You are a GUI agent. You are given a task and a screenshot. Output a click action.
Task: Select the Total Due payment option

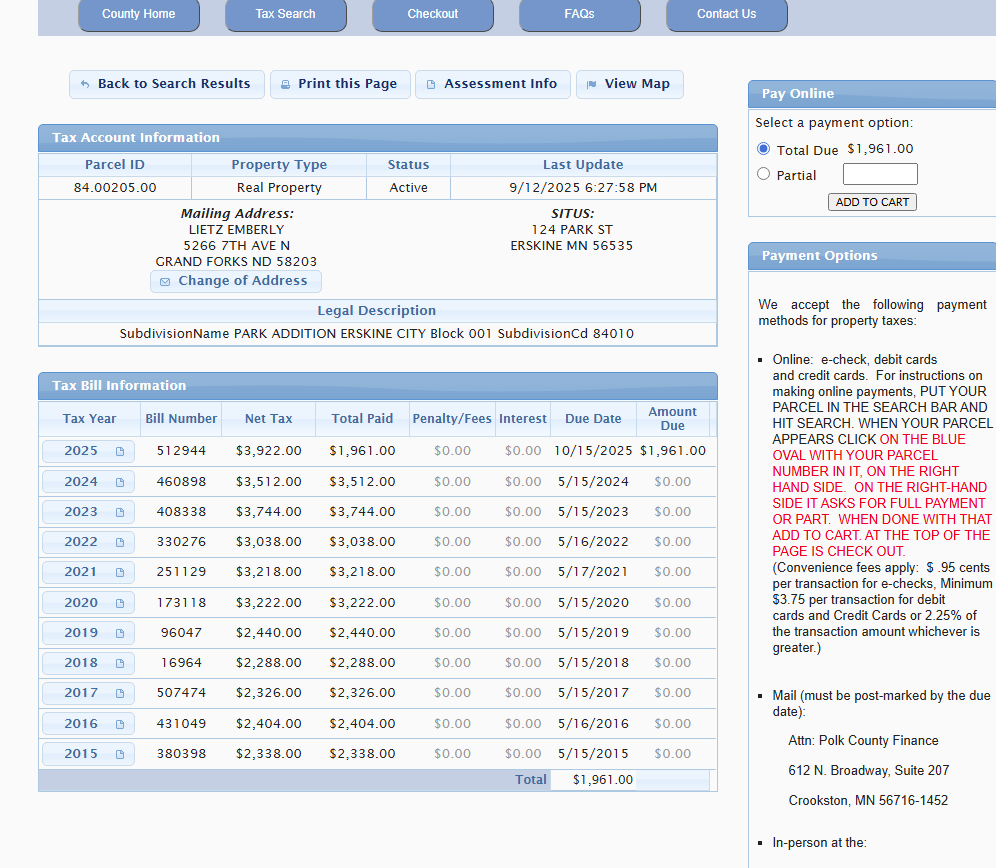click(x=764, y=149)
